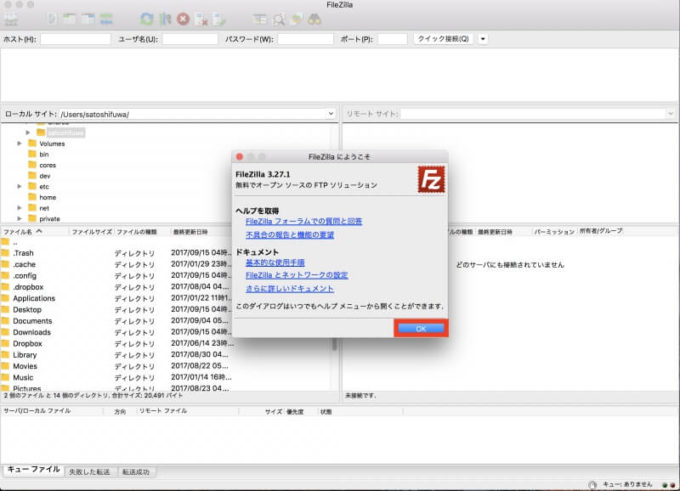This screenshot has width=680, height=491.
Task: Open the local site path dropdown
Action: coord(331,114)
